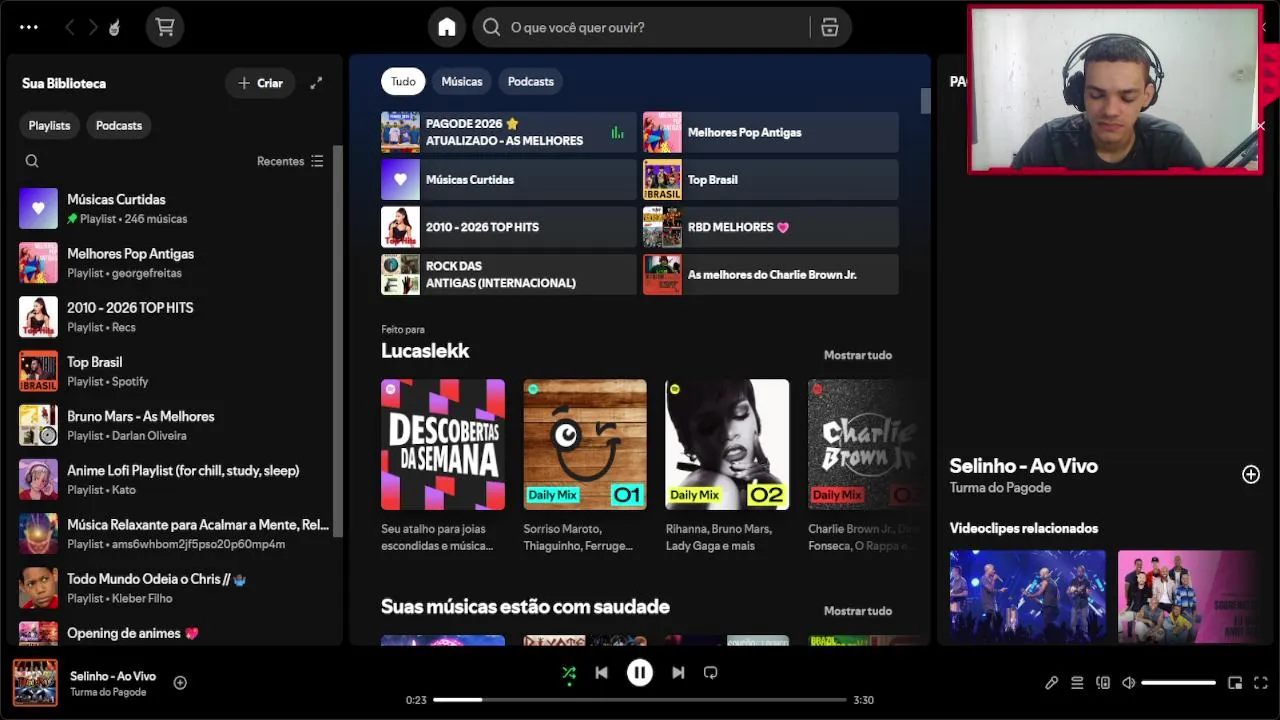Open the shopping cart button
This screenshot has width=1280, height=720.
click(165, 27)
